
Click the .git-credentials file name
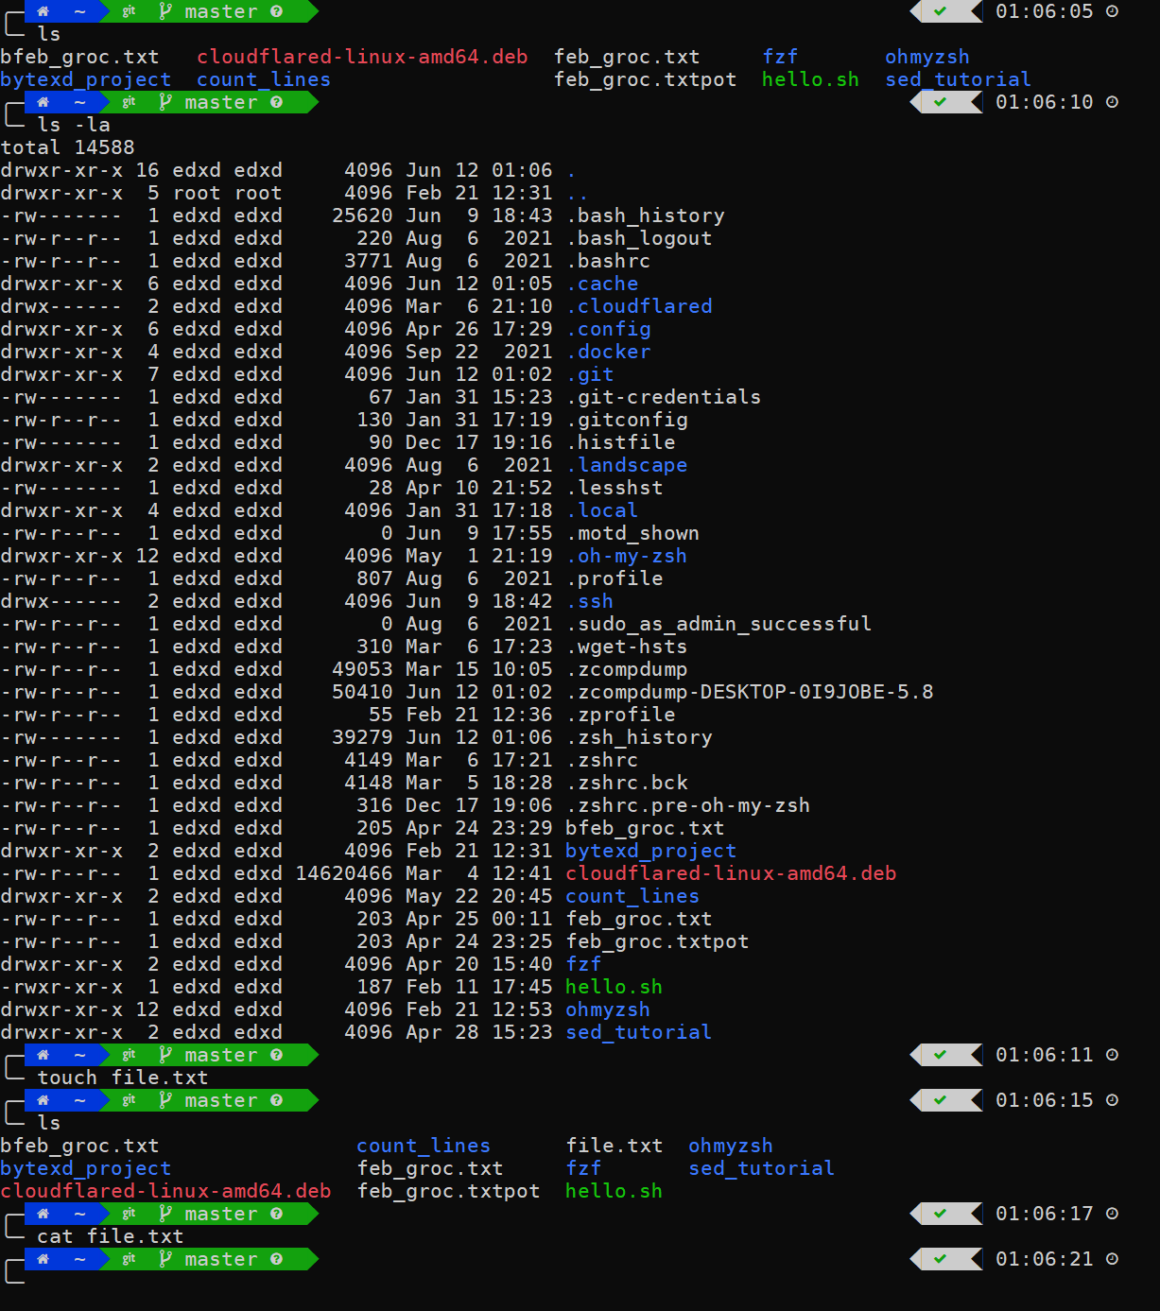pos(664,397)
